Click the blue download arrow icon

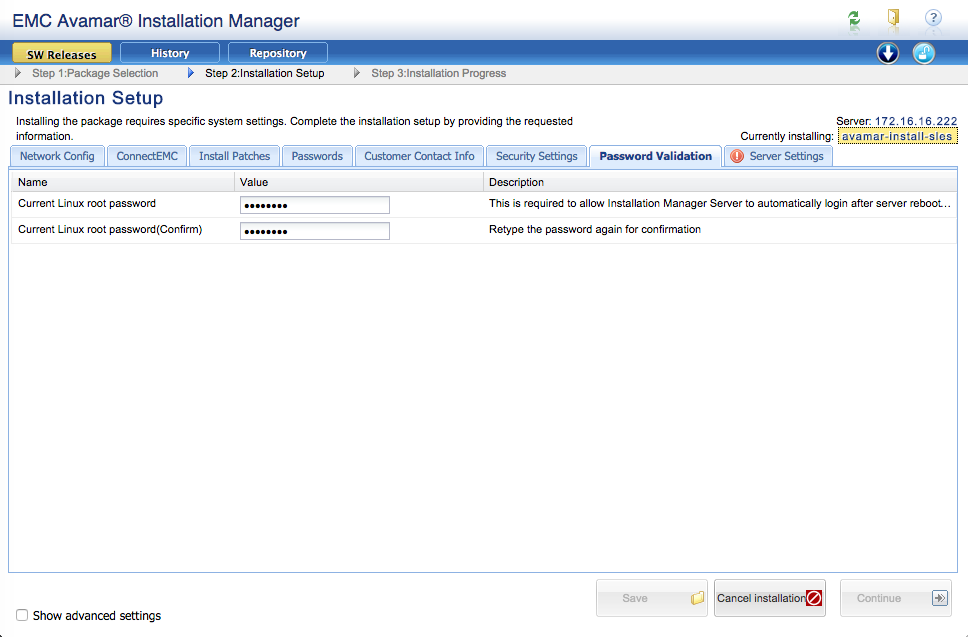coord(888,54)
